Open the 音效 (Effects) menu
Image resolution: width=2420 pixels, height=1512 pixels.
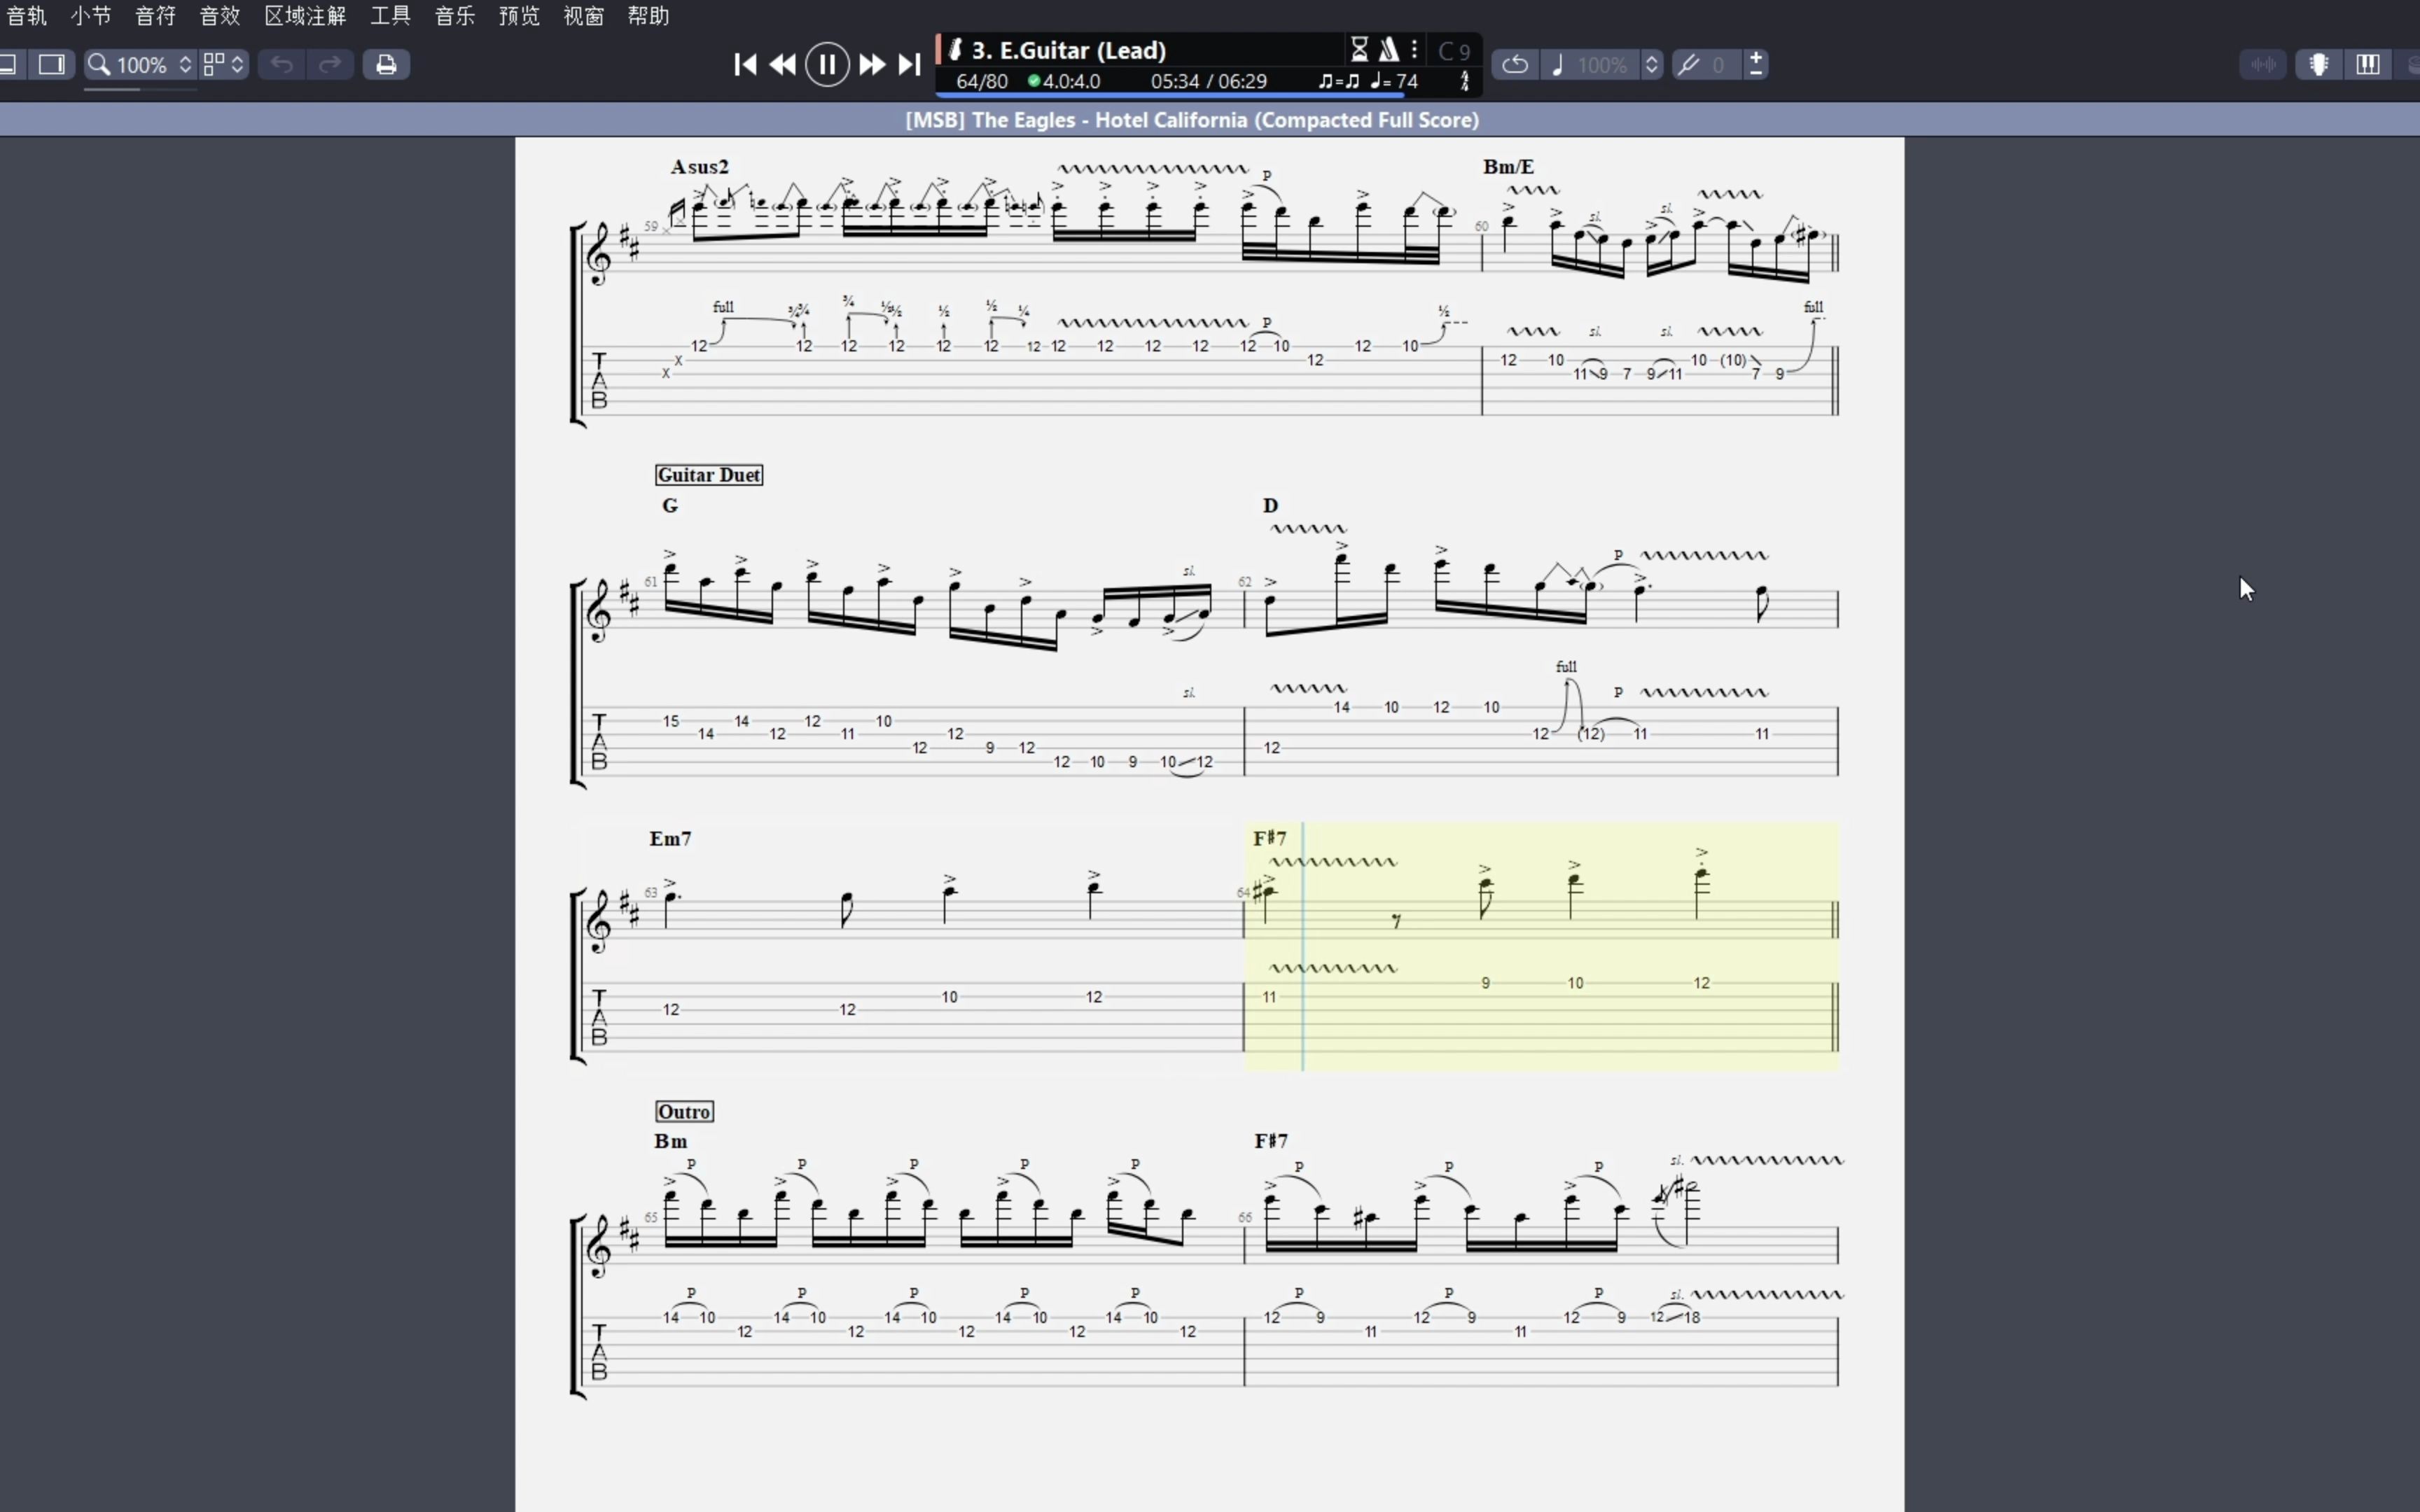click(x=219, y=16)
